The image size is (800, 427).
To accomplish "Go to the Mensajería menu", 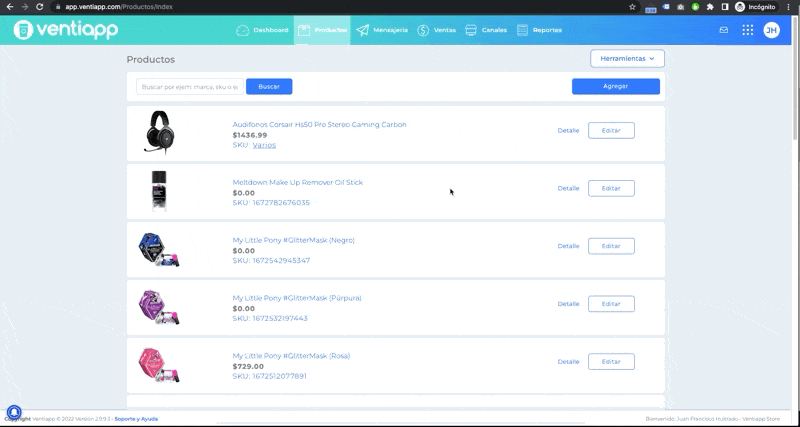I will pyautogui.click(x=382, y=30).
